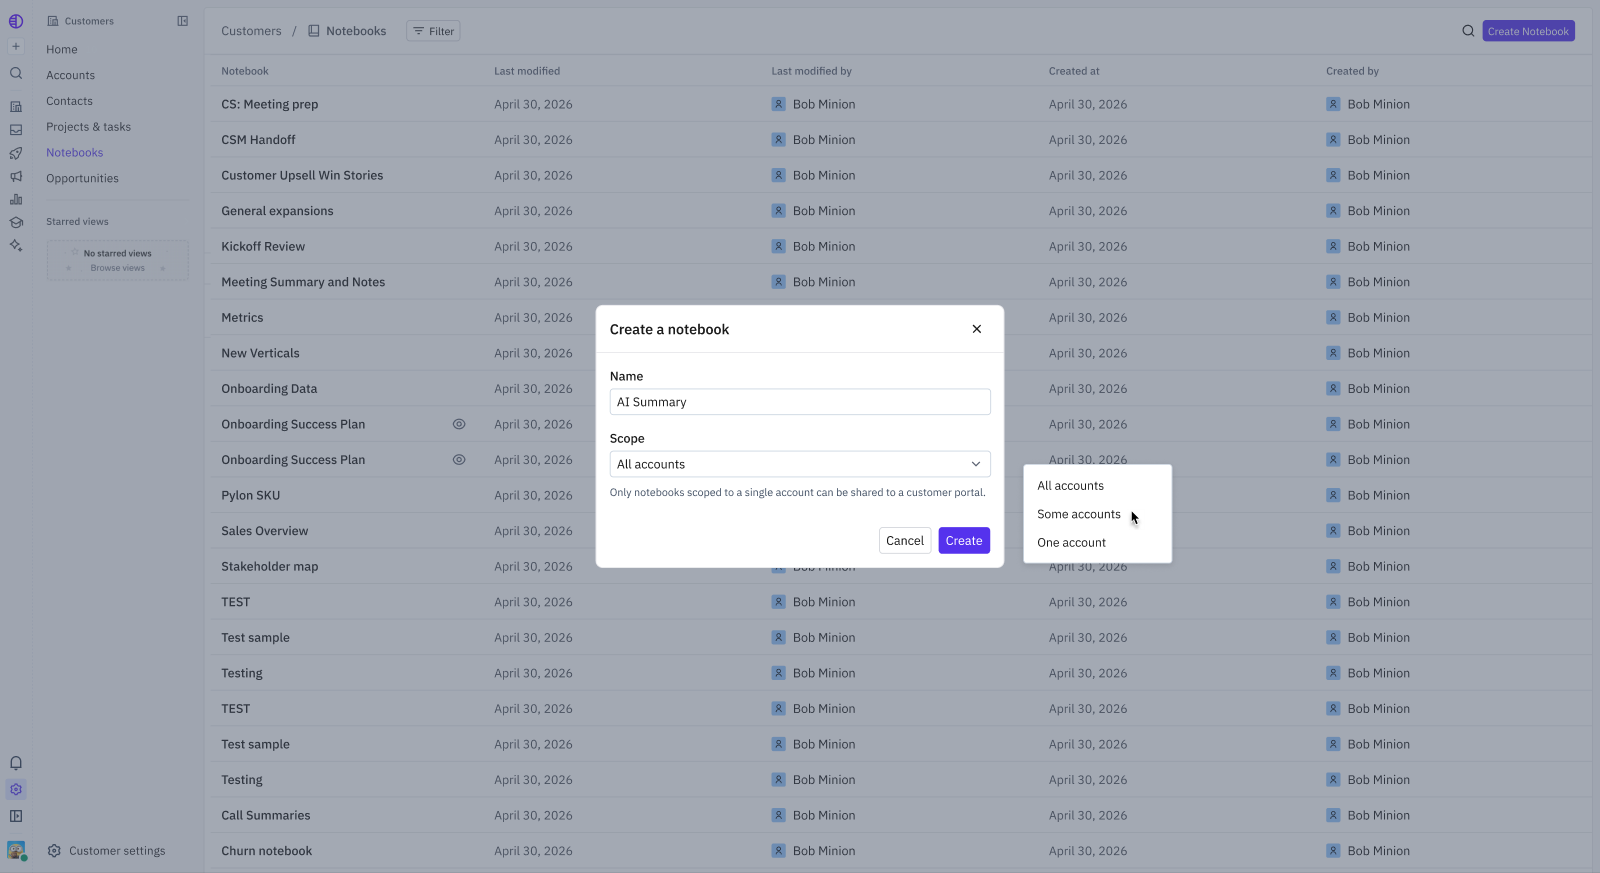The width and height of the screenshot is (1600, 873).
Task: Open the Onboarding Data notebook
Action: (x=269, y=389)
